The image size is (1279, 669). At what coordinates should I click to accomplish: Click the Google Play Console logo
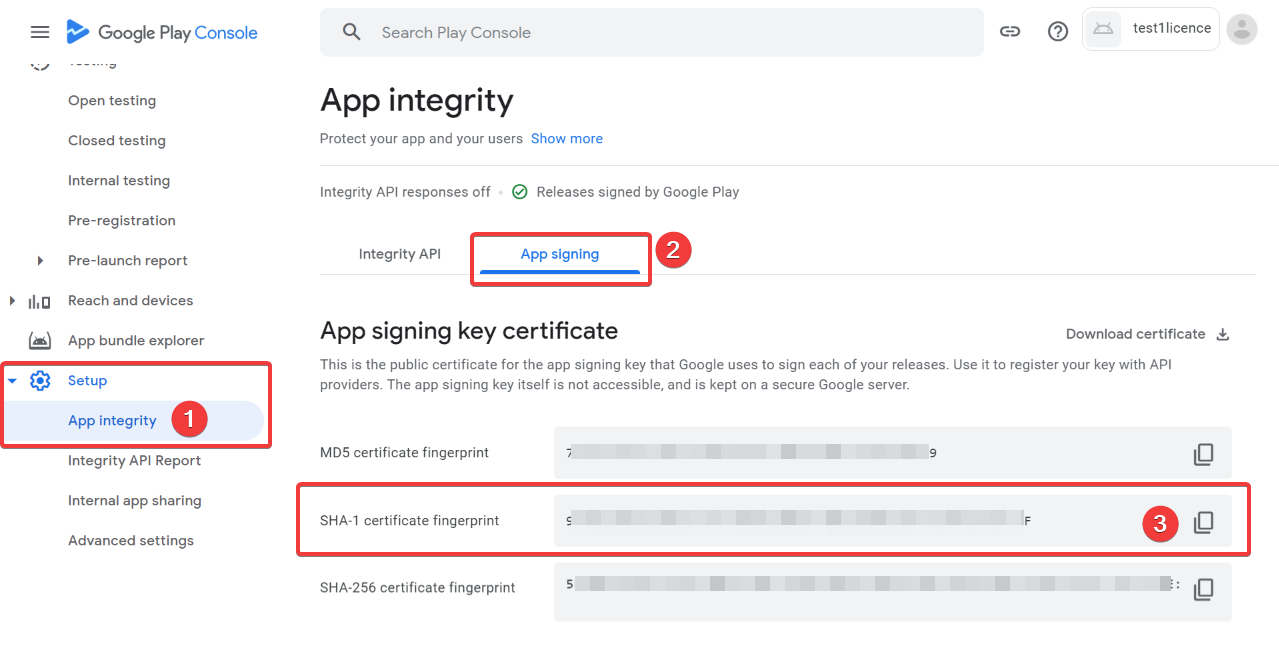(x=162, y=32)
